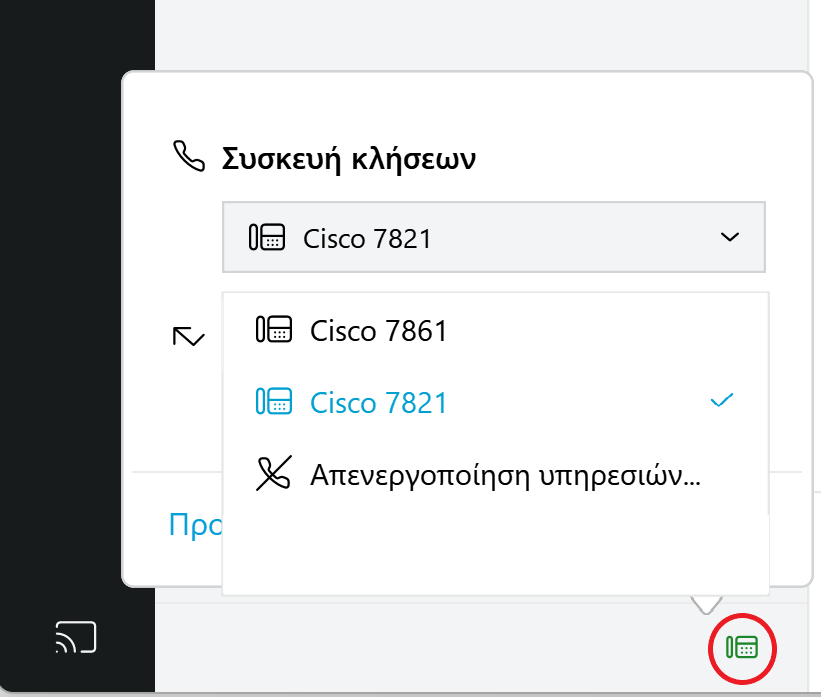Open the calling device combo box
This screenshot has height=697, width=821.
pyautogui.click(x=494, y=237)
